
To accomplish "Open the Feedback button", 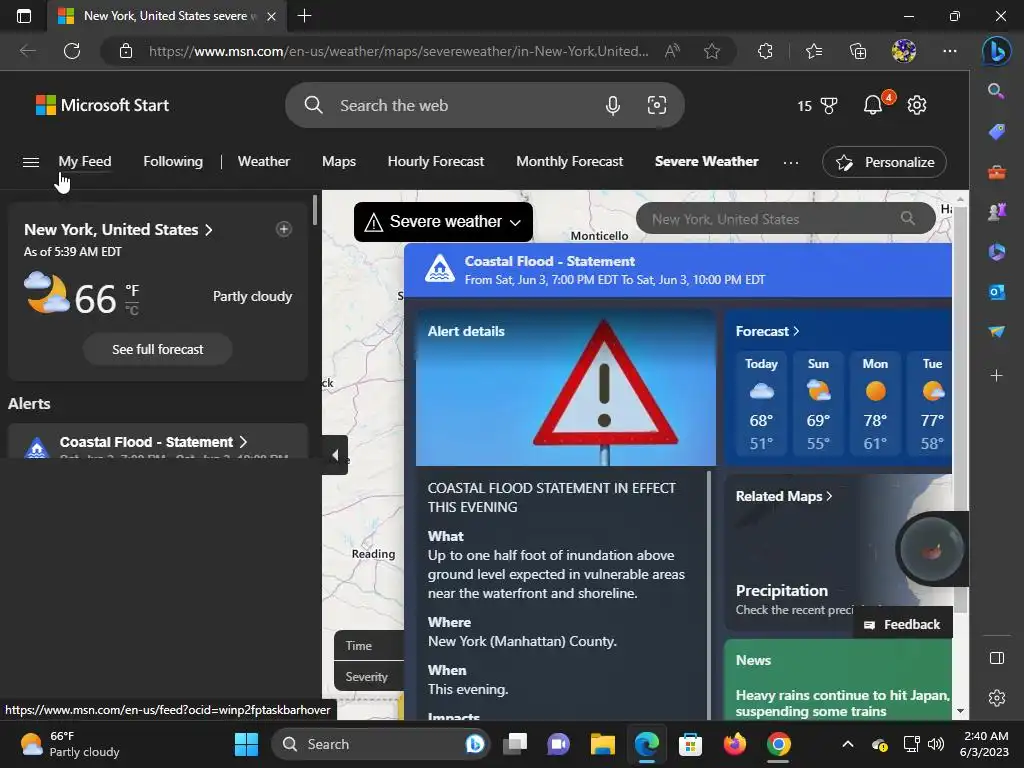I will pos(903,624).
